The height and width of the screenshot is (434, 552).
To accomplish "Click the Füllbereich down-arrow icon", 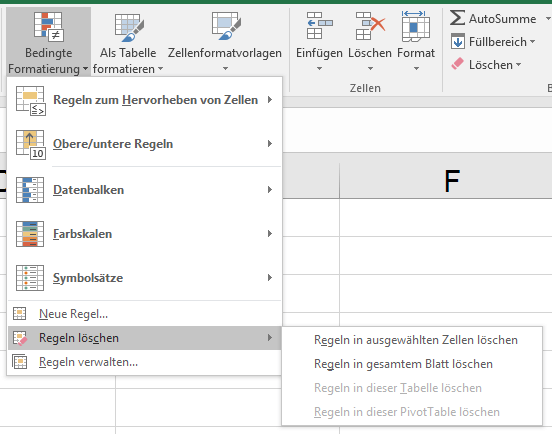I will 458,41.
